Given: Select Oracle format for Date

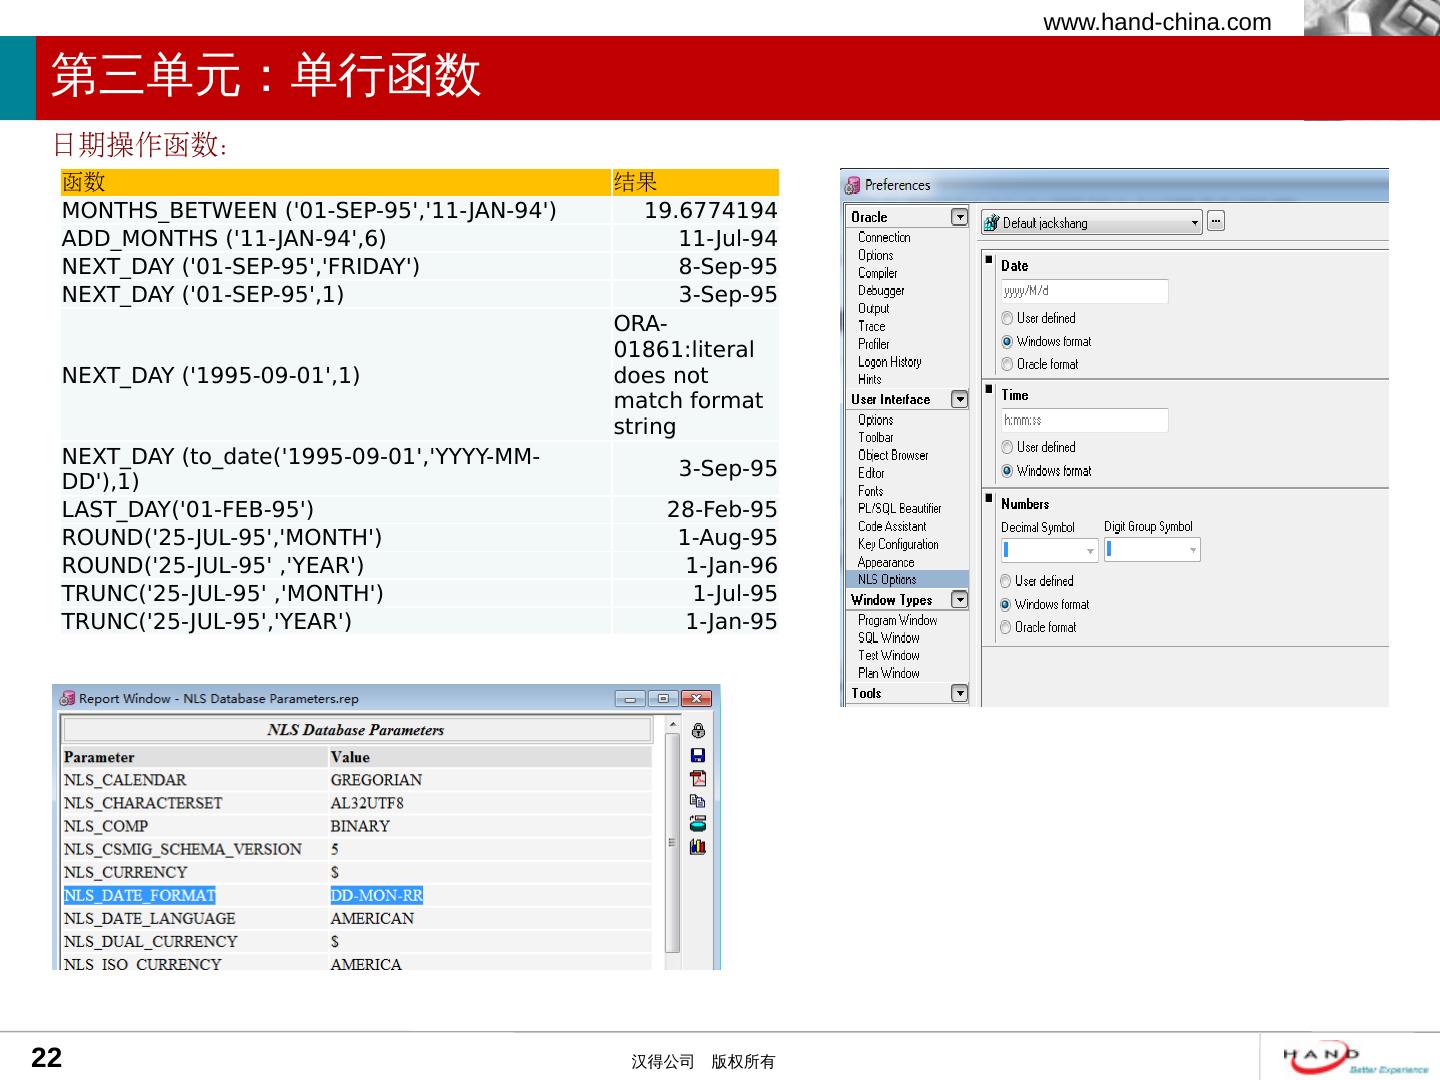Looking at the screenshot, I should click(x=1007, y=365).
